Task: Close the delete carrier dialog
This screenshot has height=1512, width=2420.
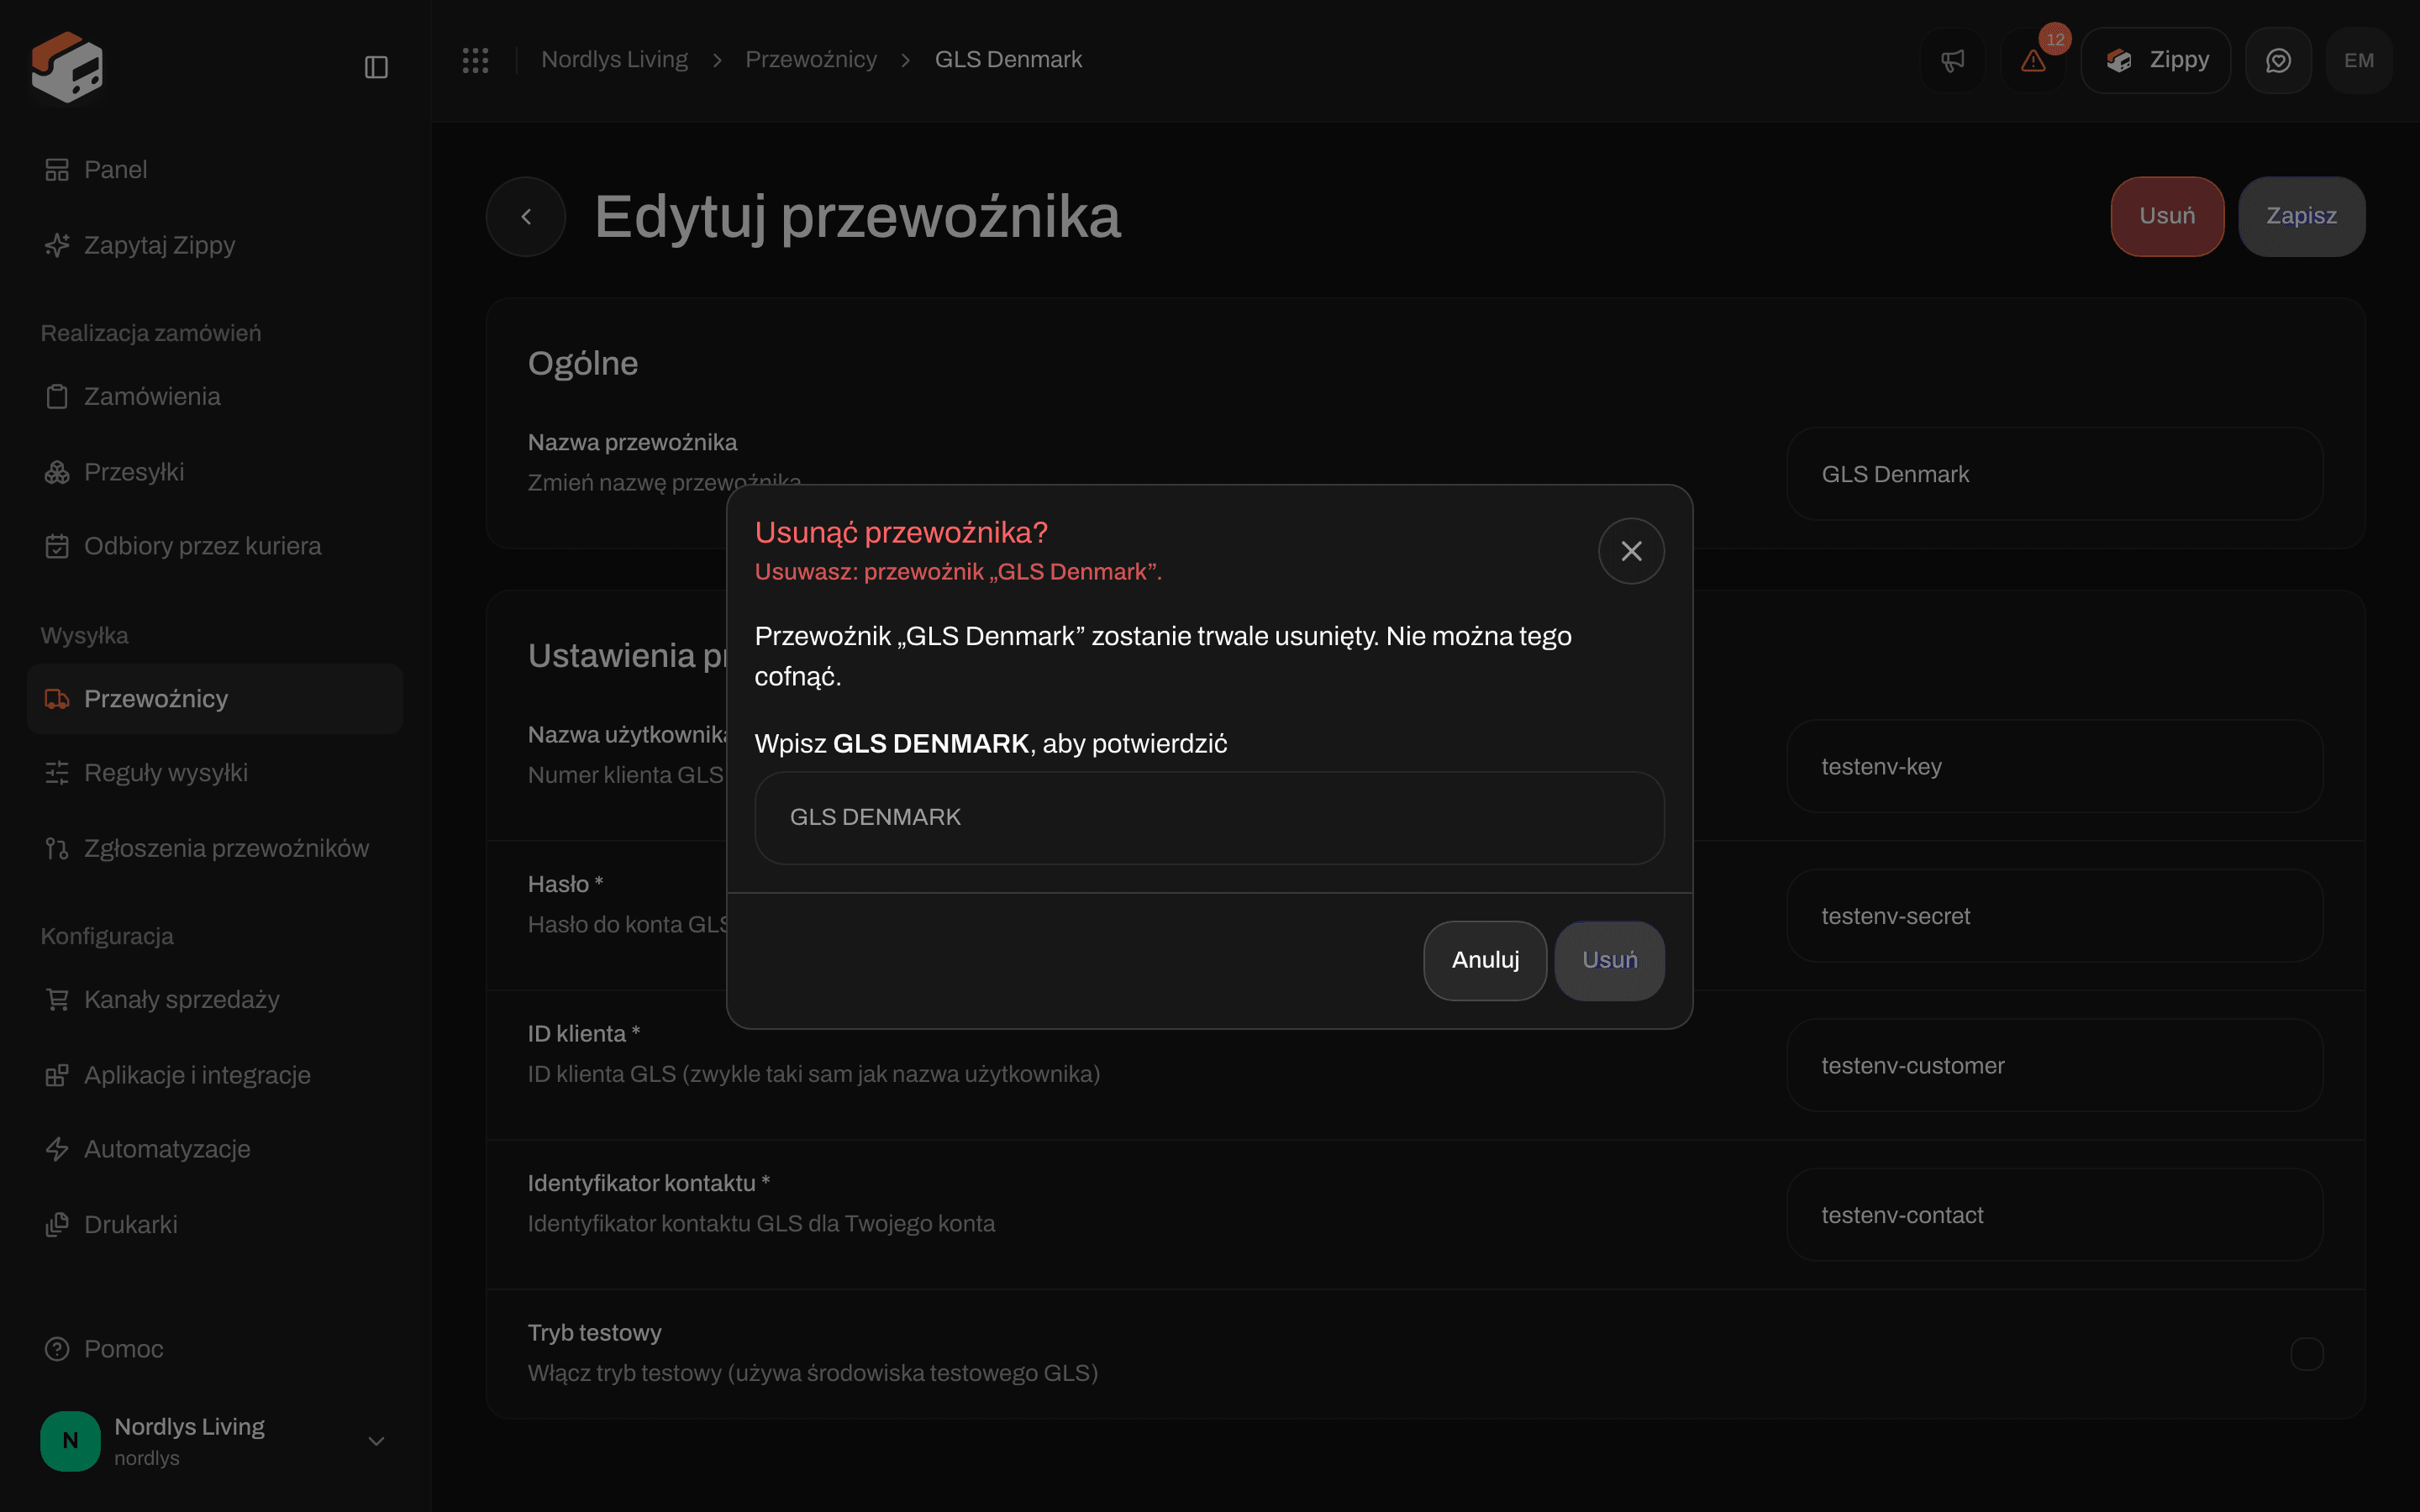Action: (x=1631, y=551)
